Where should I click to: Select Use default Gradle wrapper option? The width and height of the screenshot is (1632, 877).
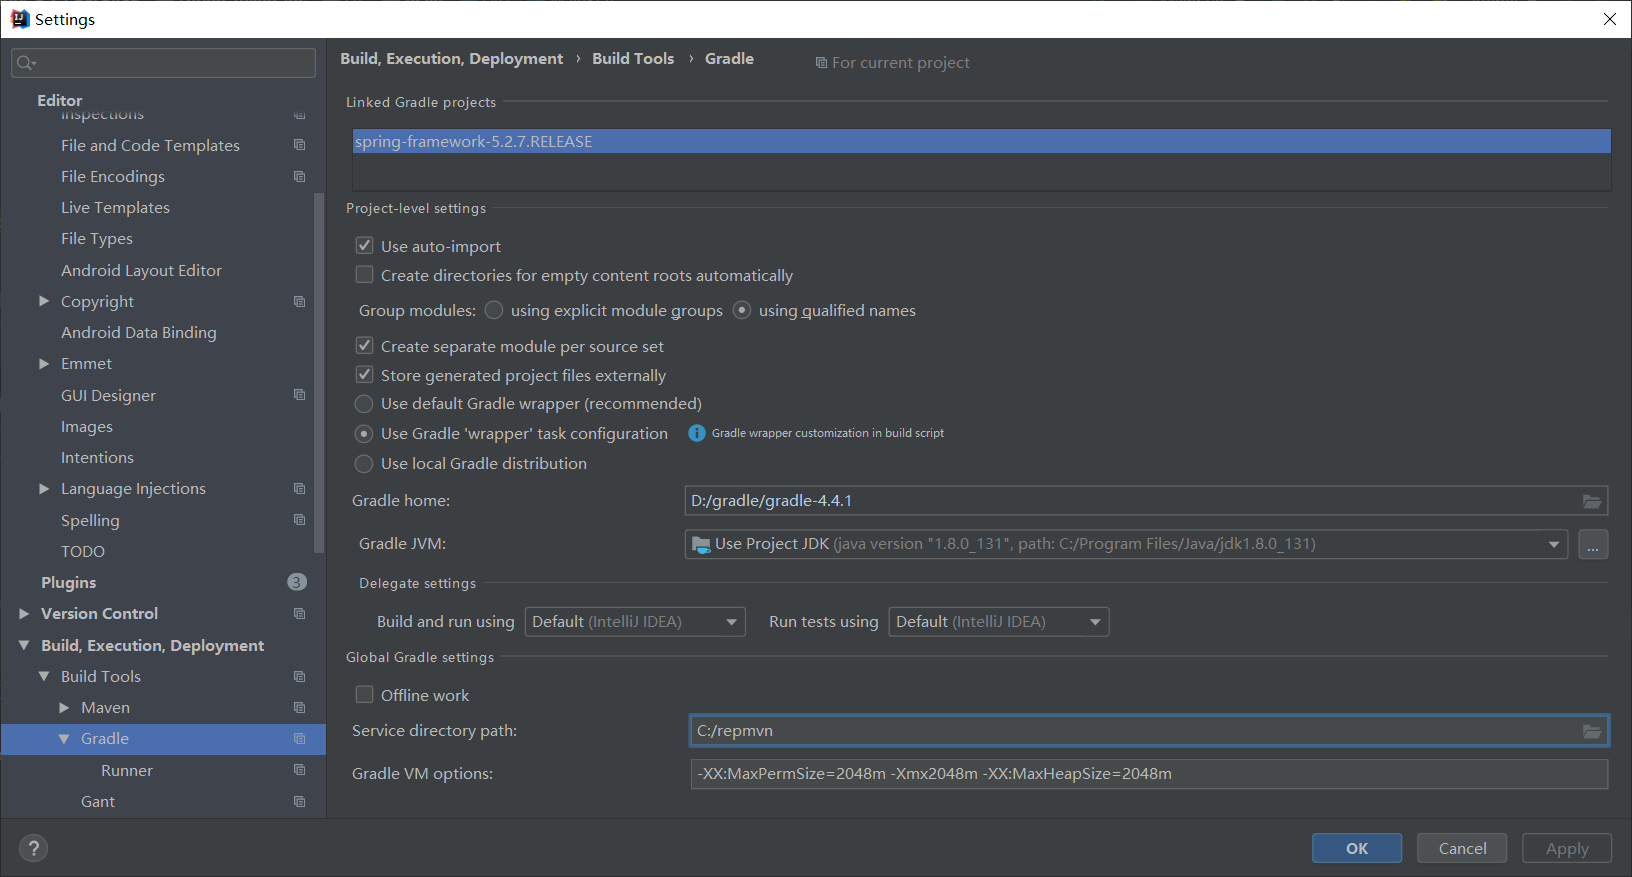[364, 404]
